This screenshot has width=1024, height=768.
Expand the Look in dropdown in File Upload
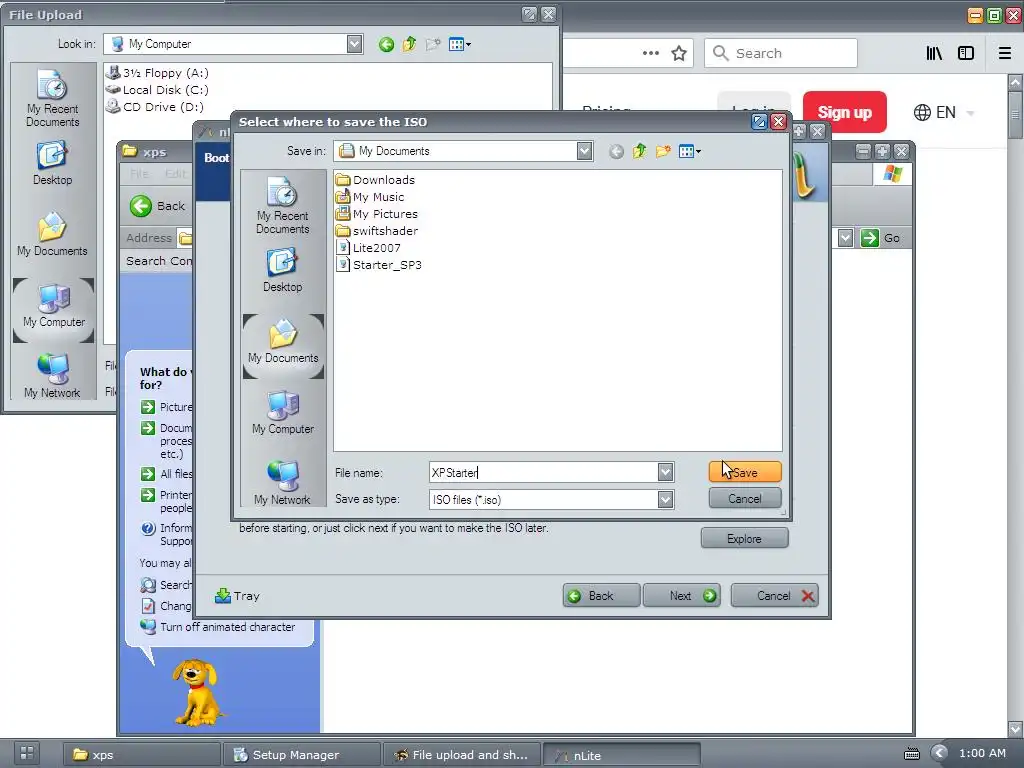(355, 44)
